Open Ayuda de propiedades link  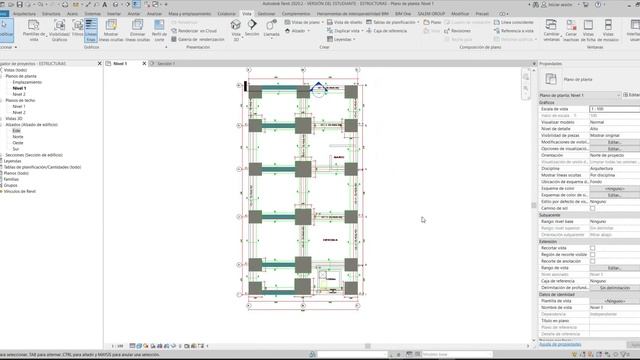(560, 344)
